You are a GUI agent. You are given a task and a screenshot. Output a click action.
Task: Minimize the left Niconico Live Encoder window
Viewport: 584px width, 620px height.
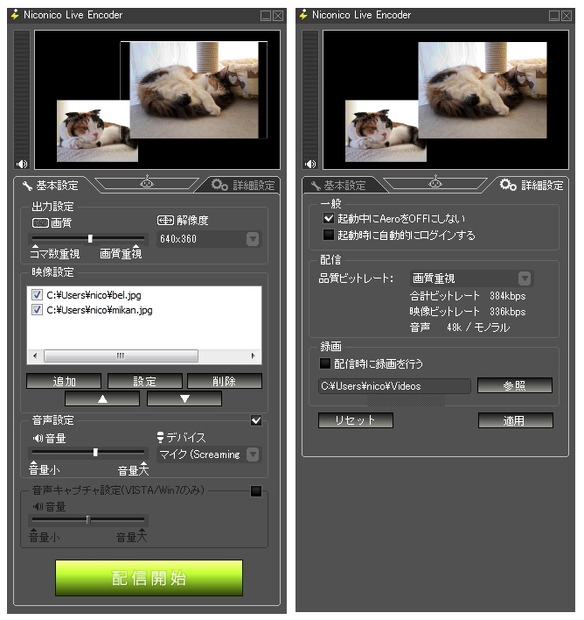[x=266, y=15]
